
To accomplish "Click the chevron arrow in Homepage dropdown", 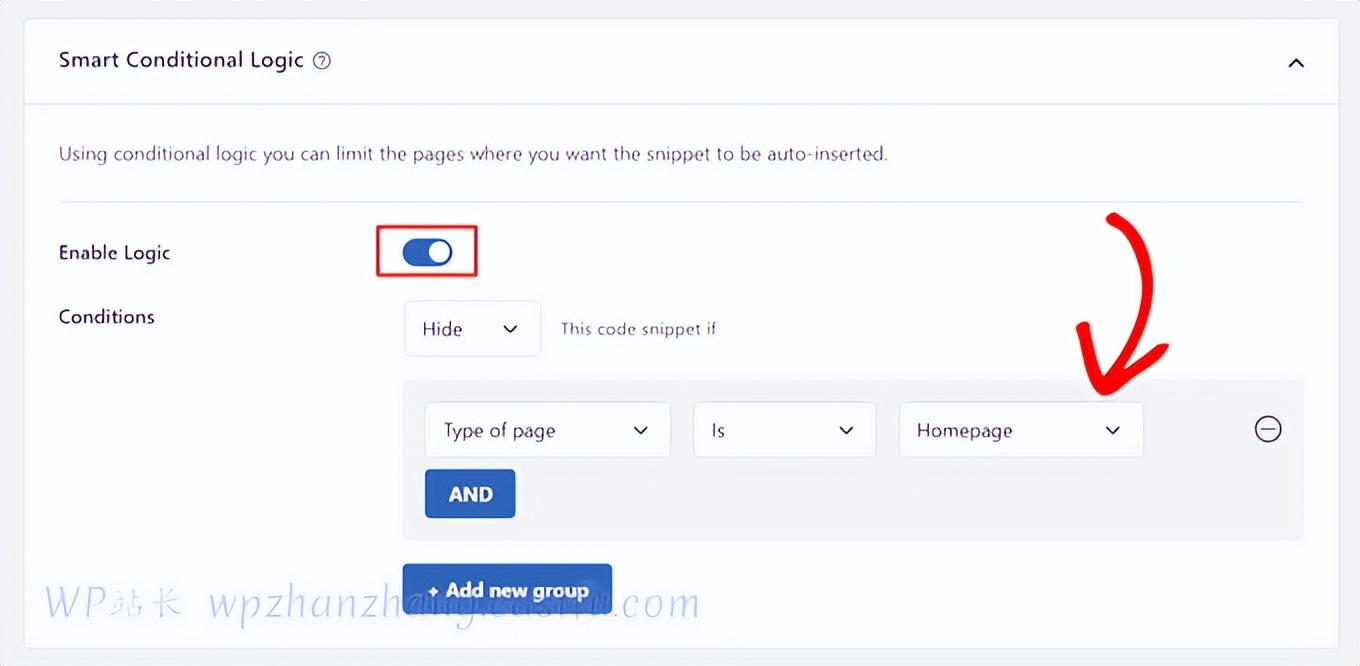I will point(1113,431).
